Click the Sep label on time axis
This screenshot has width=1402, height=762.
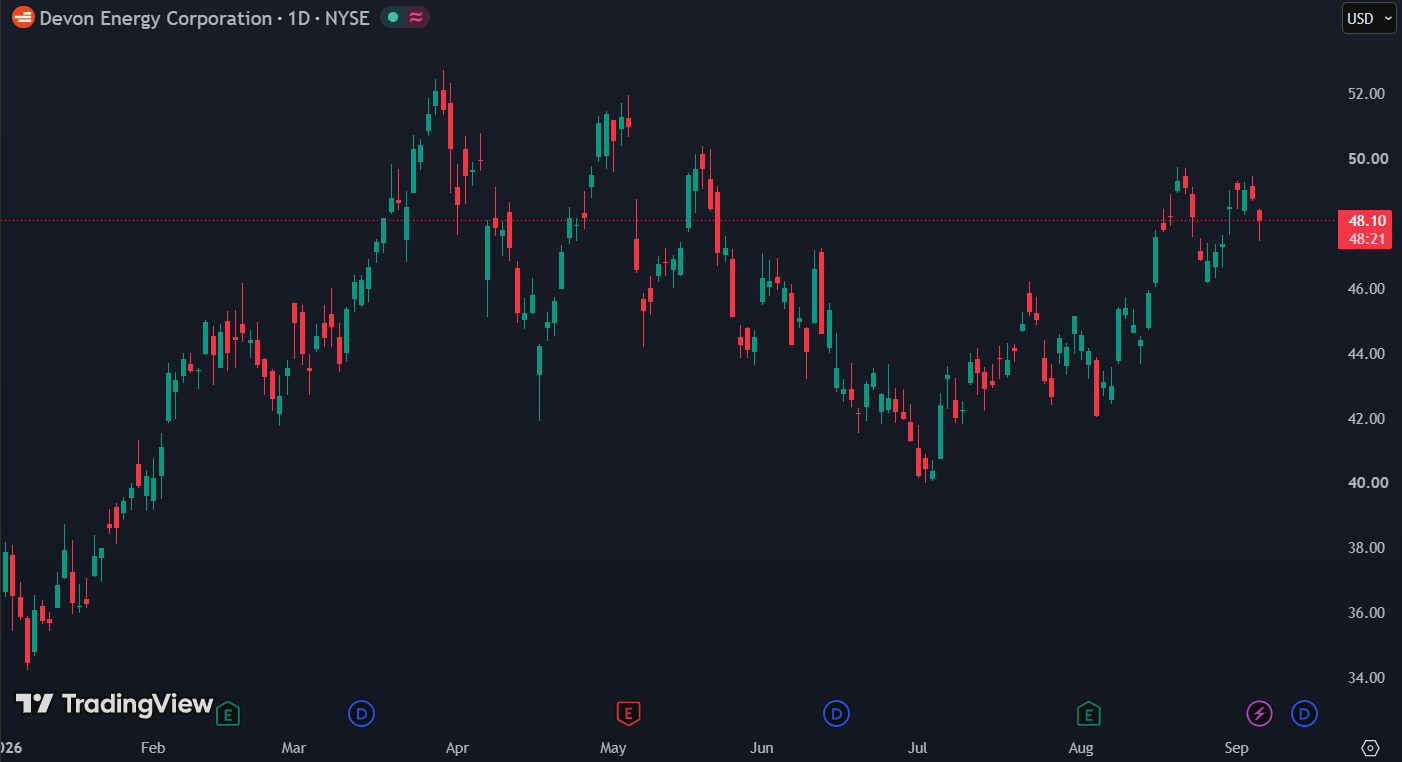point(1237,748)
